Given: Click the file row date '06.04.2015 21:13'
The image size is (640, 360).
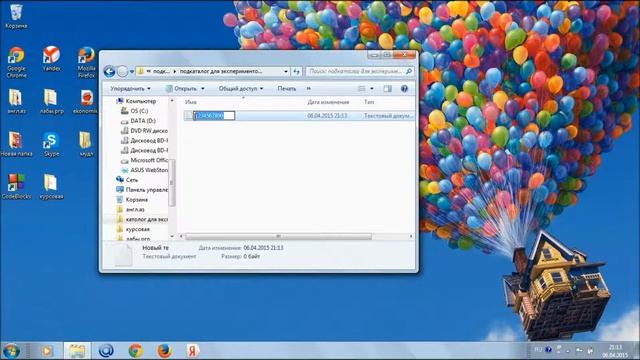Looking at the screenshot, I should [x=327, y=116].
